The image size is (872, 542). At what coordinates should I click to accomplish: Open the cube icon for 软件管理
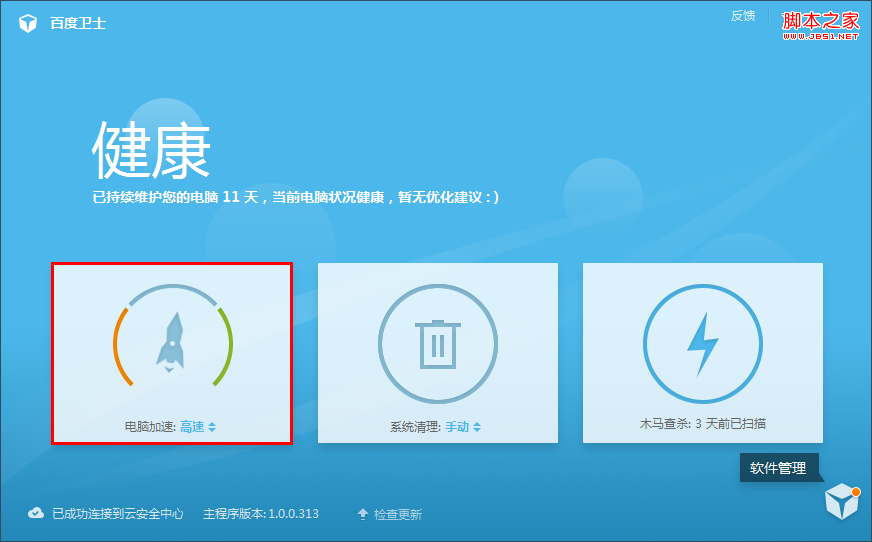(x=843, y=501)
